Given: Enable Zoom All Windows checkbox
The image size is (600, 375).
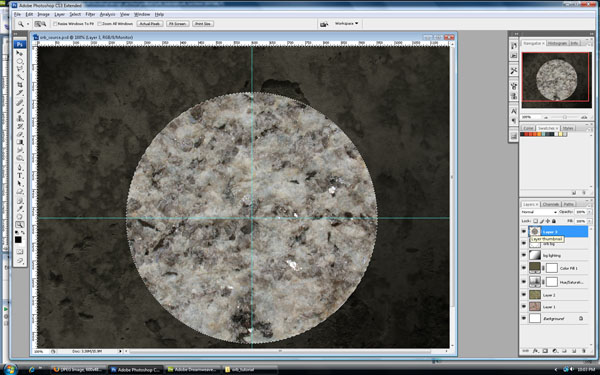Looking at the screenshot, I should pos(99,24).
